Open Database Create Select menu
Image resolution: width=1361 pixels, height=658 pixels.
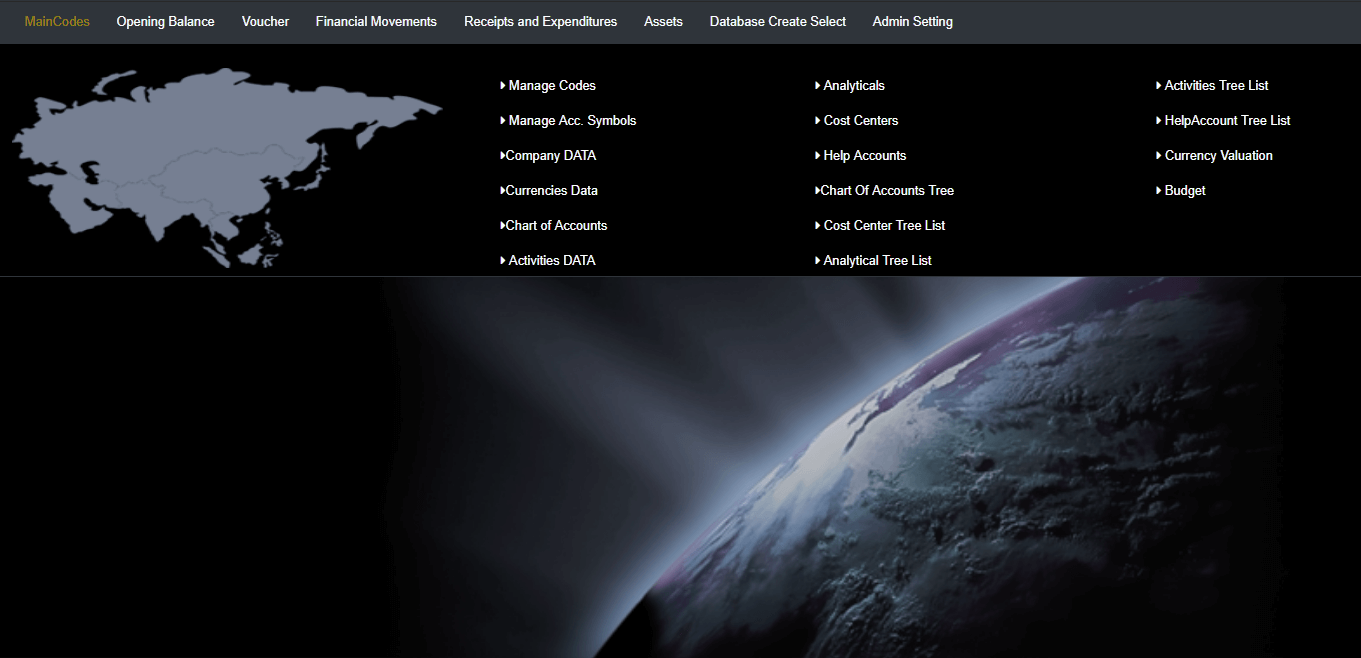(x=778, y=21)
